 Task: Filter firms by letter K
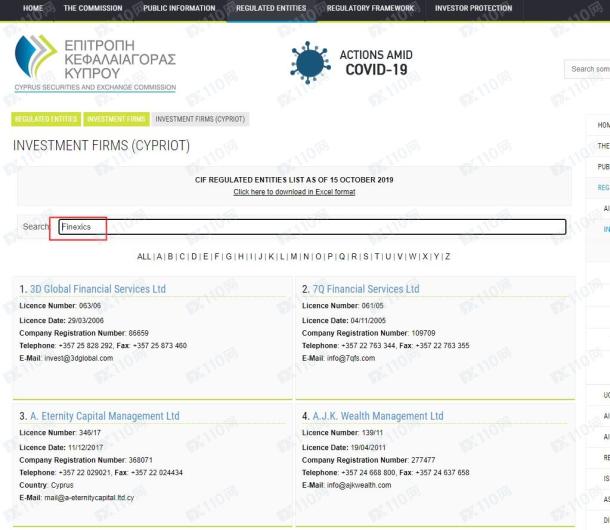(271, 256)
